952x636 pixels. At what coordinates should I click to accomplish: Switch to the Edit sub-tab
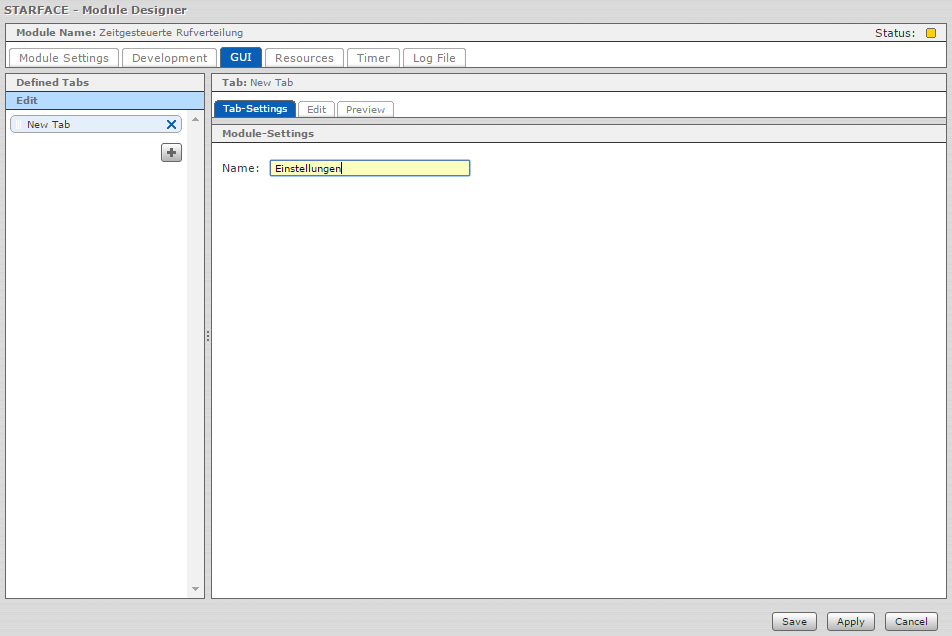[316, 109]
